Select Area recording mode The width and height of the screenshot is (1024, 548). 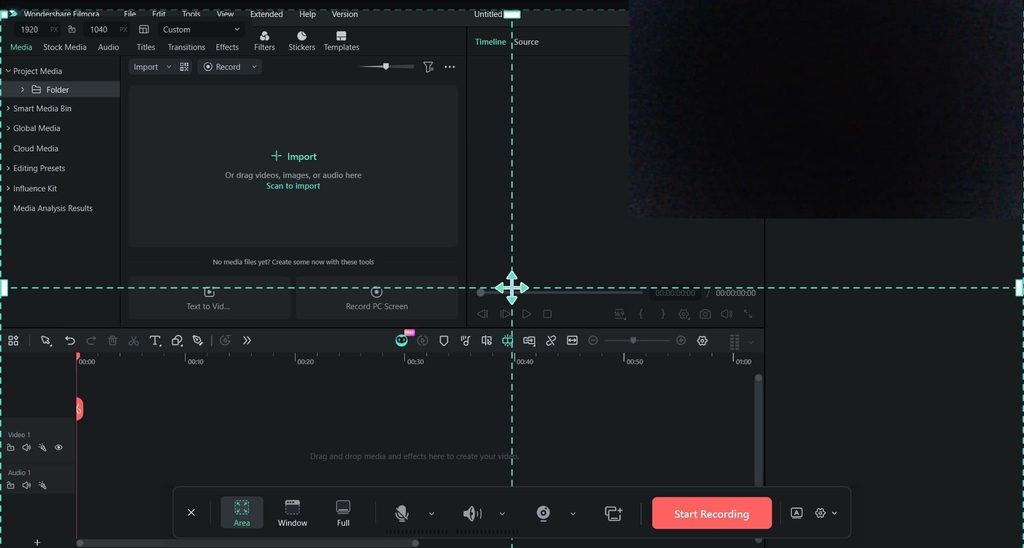tap(242, 513)
